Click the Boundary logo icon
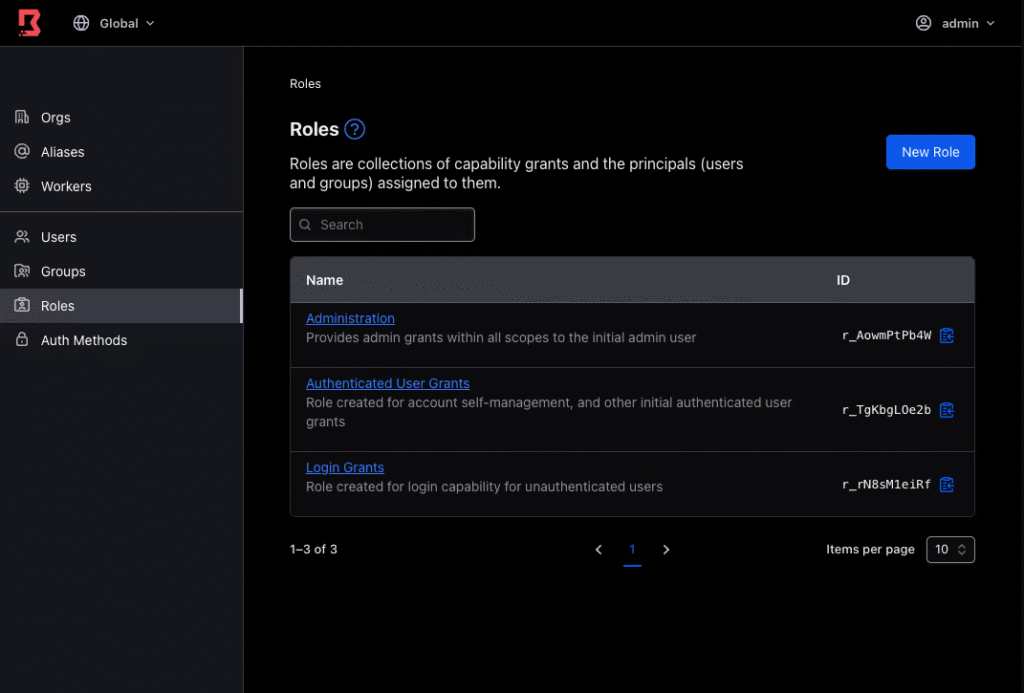 pos(29,23)
